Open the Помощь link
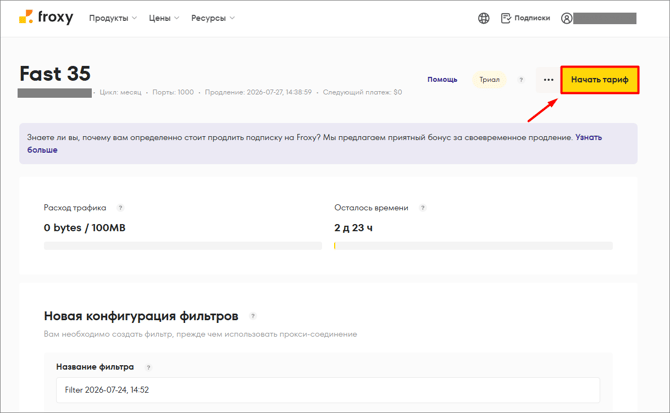The width and height of the screenshot is (670, 413). (x=442, y=80)
